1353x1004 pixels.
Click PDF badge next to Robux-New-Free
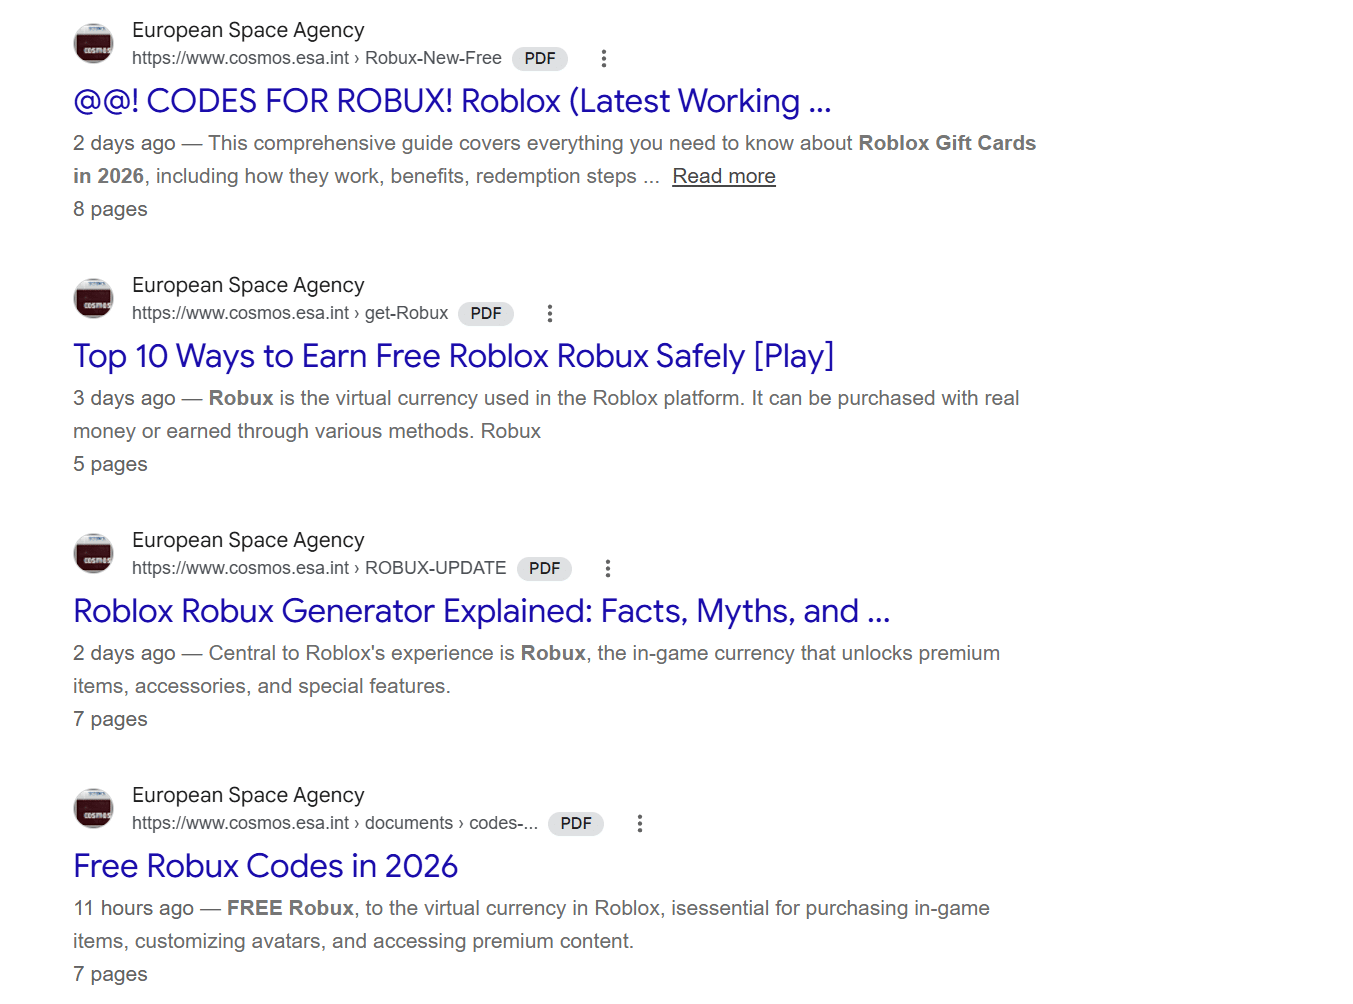pos(540,59)
